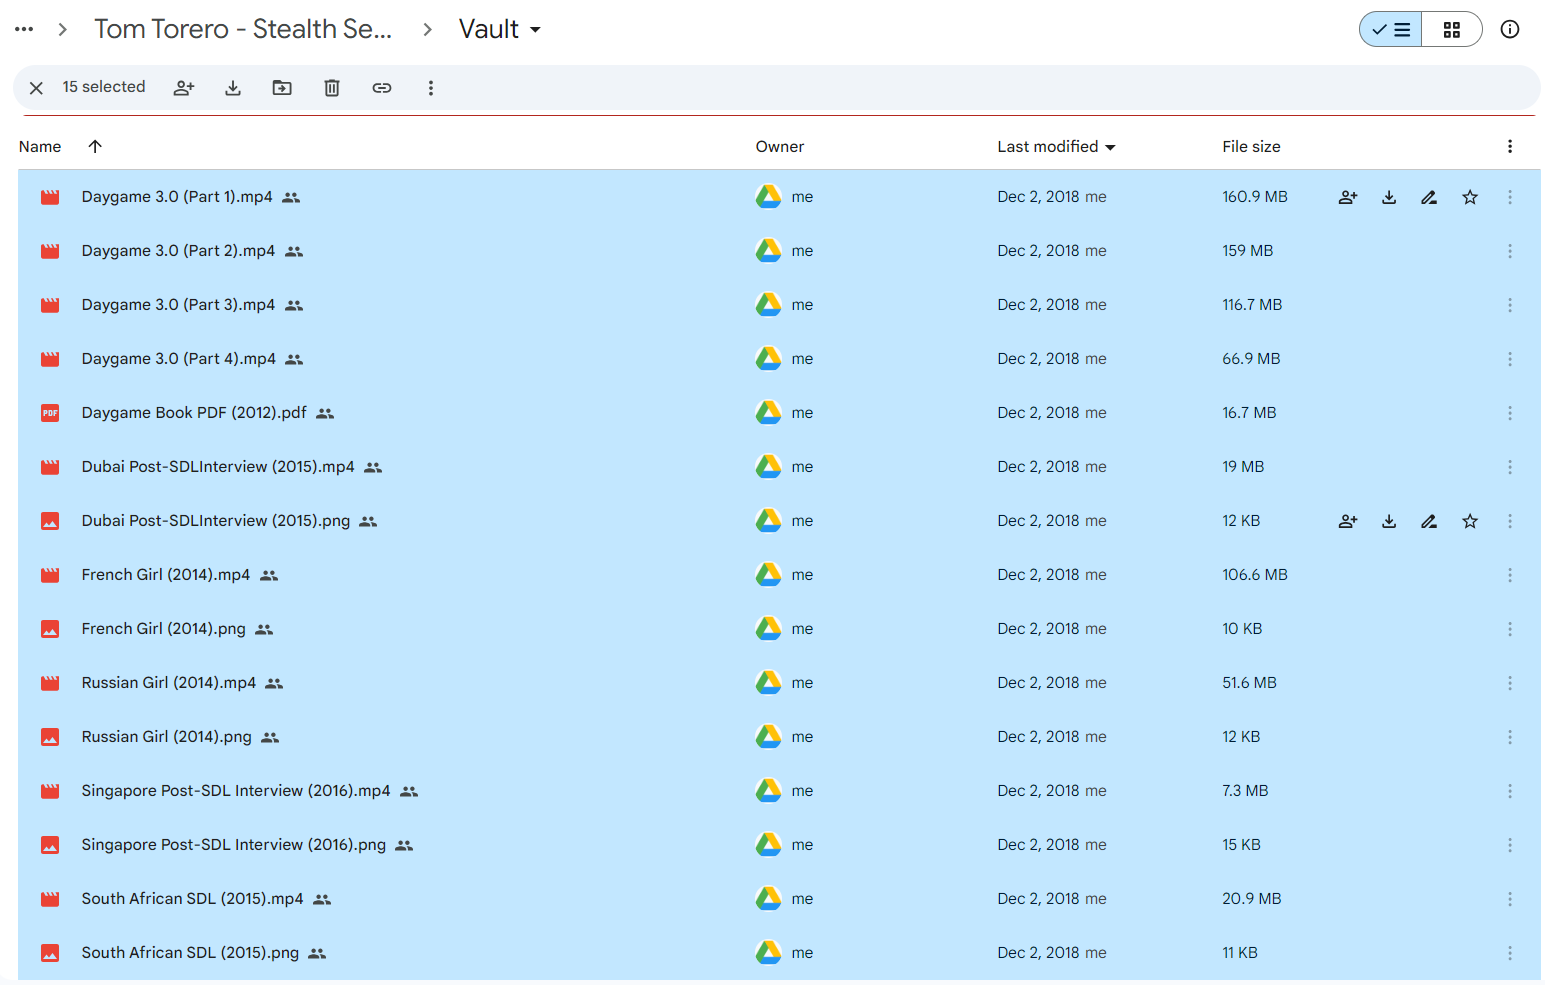Rename Dubai Post-SDLInterview (2015).png via pencil icon
Image resolution: width=1545 pixels, height=985 pixels.
(1429, 521)
